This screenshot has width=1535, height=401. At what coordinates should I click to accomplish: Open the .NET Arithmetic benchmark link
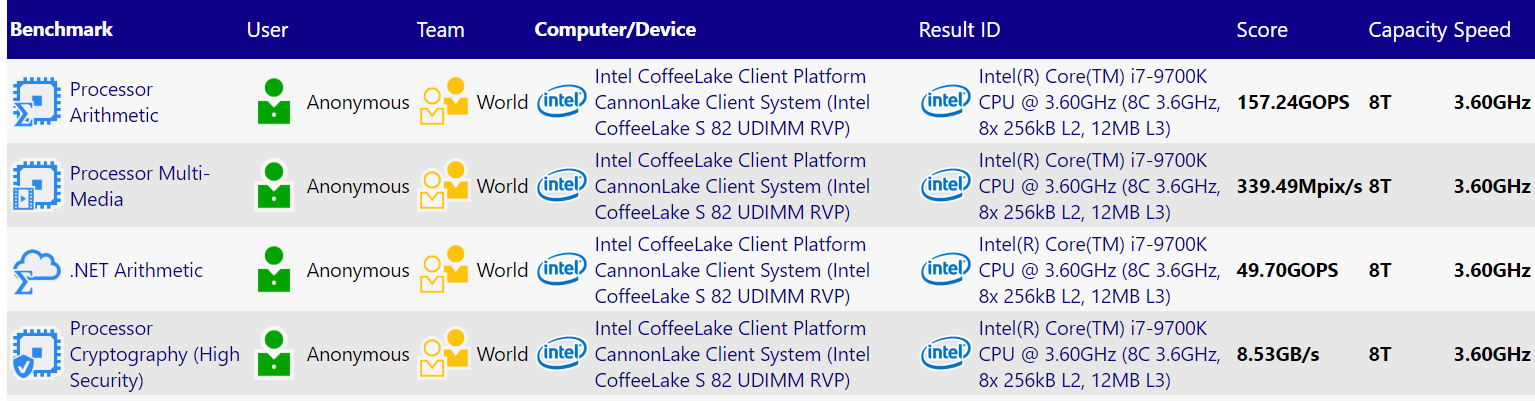pyautogui.click(x=136, y=270)
